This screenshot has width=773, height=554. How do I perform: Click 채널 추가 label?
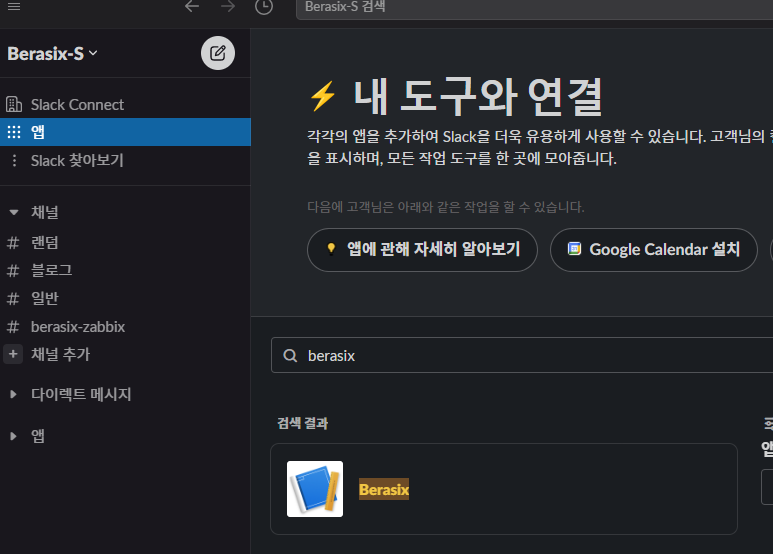pos(61,354)
